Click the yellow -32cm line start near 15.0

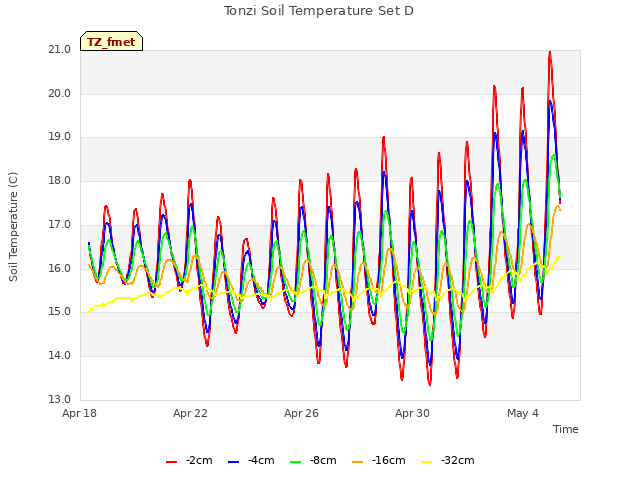(89, 311)
